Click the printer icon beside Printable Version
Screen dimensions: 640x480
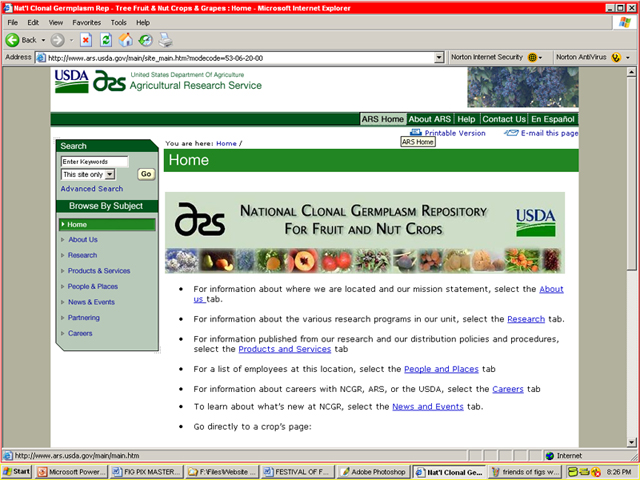click(x=416, y=132)
